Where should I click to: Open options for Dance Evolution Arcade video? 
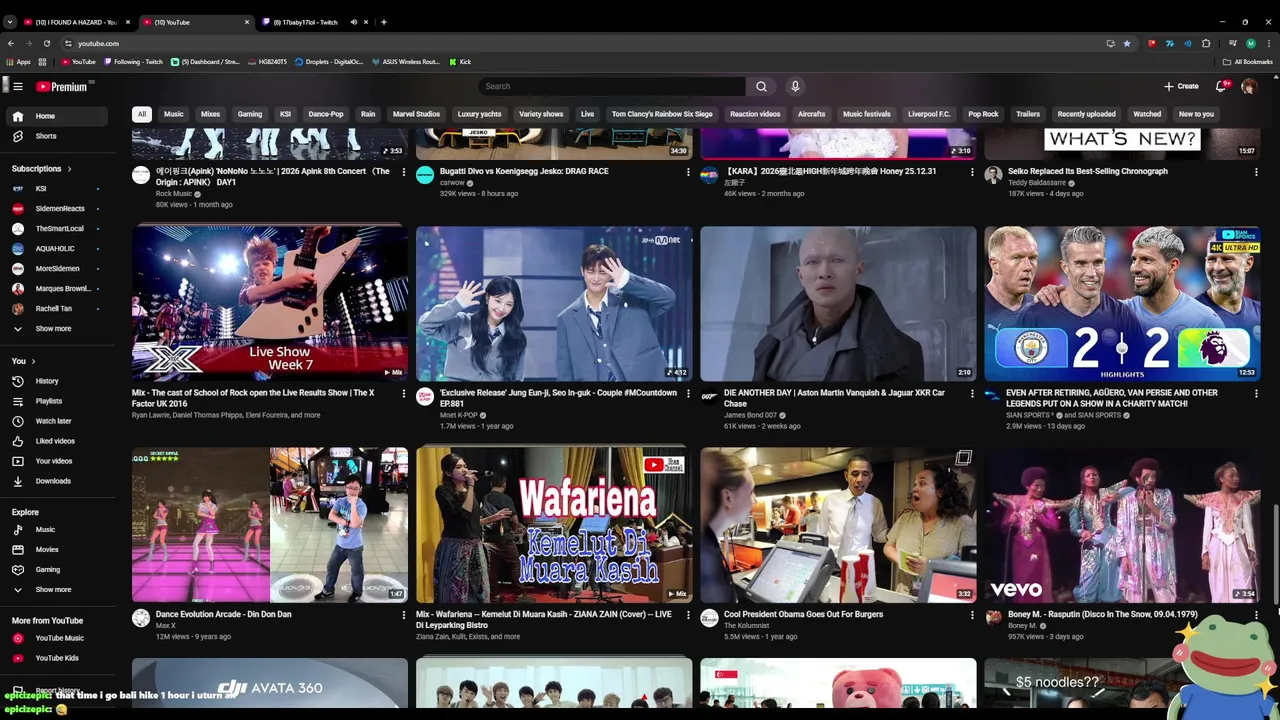click(404, 615)
